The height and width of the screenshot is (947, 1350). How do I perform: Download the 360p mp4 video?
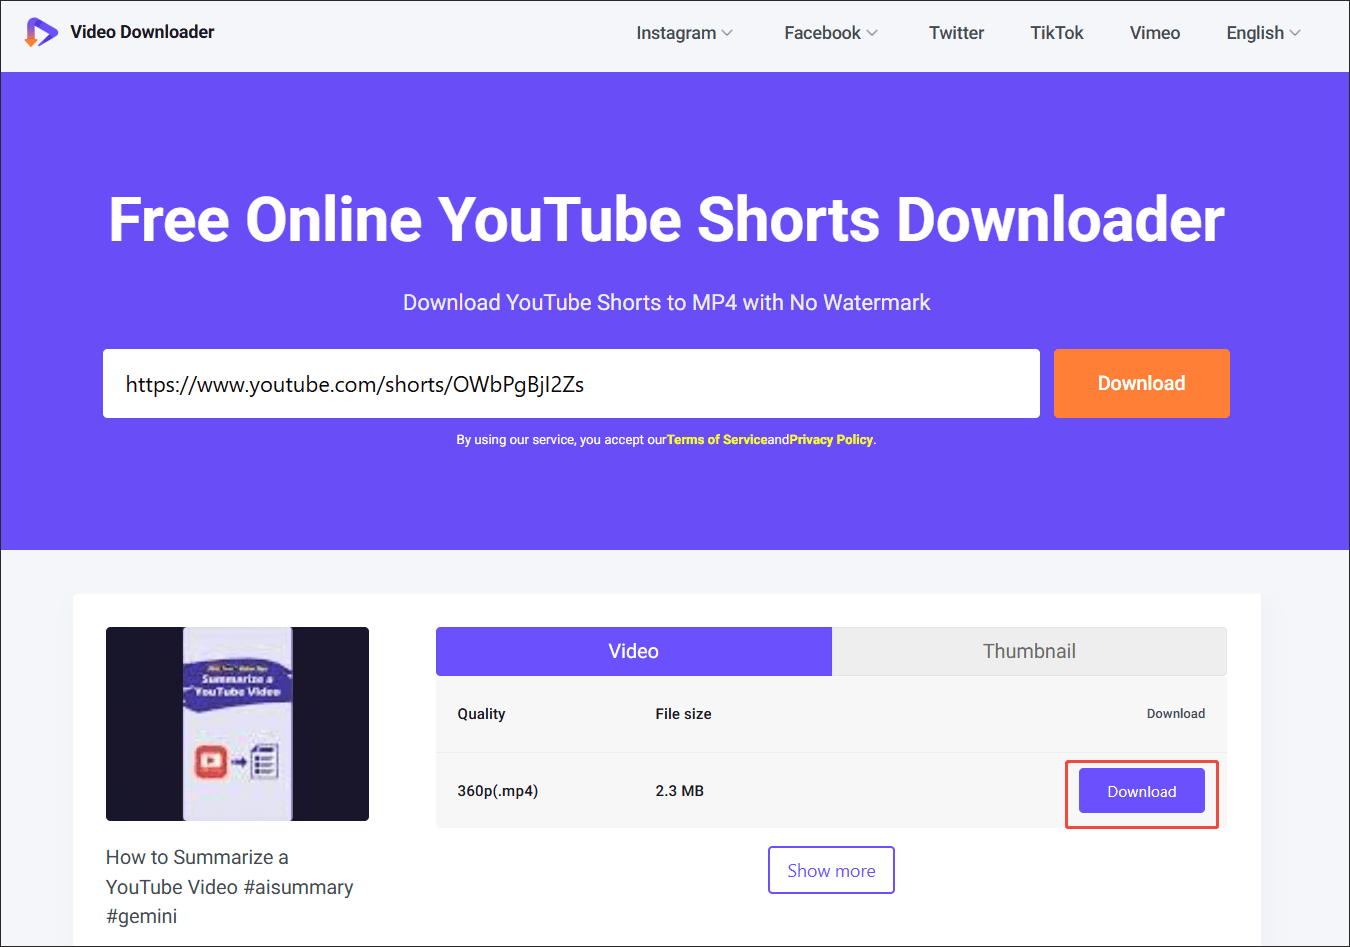1142,791
